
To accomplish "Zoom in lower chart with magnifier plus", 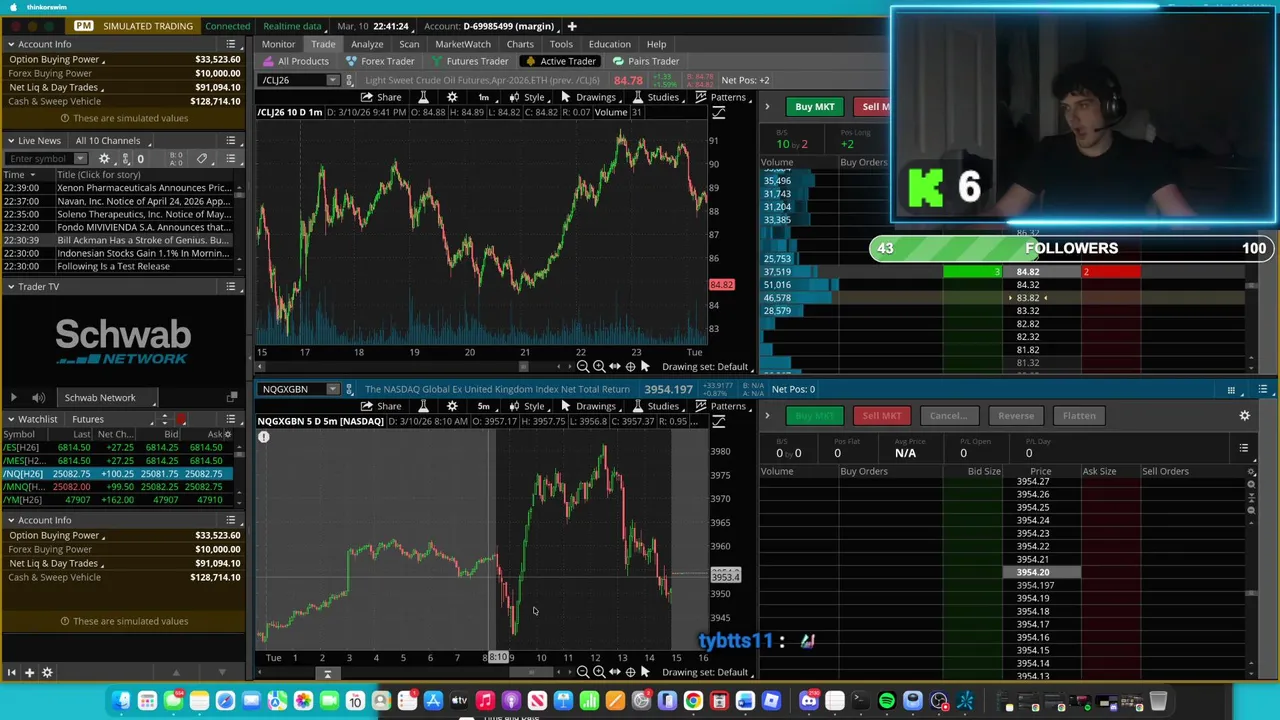I will pyautogui.click(x=598, y=672).
